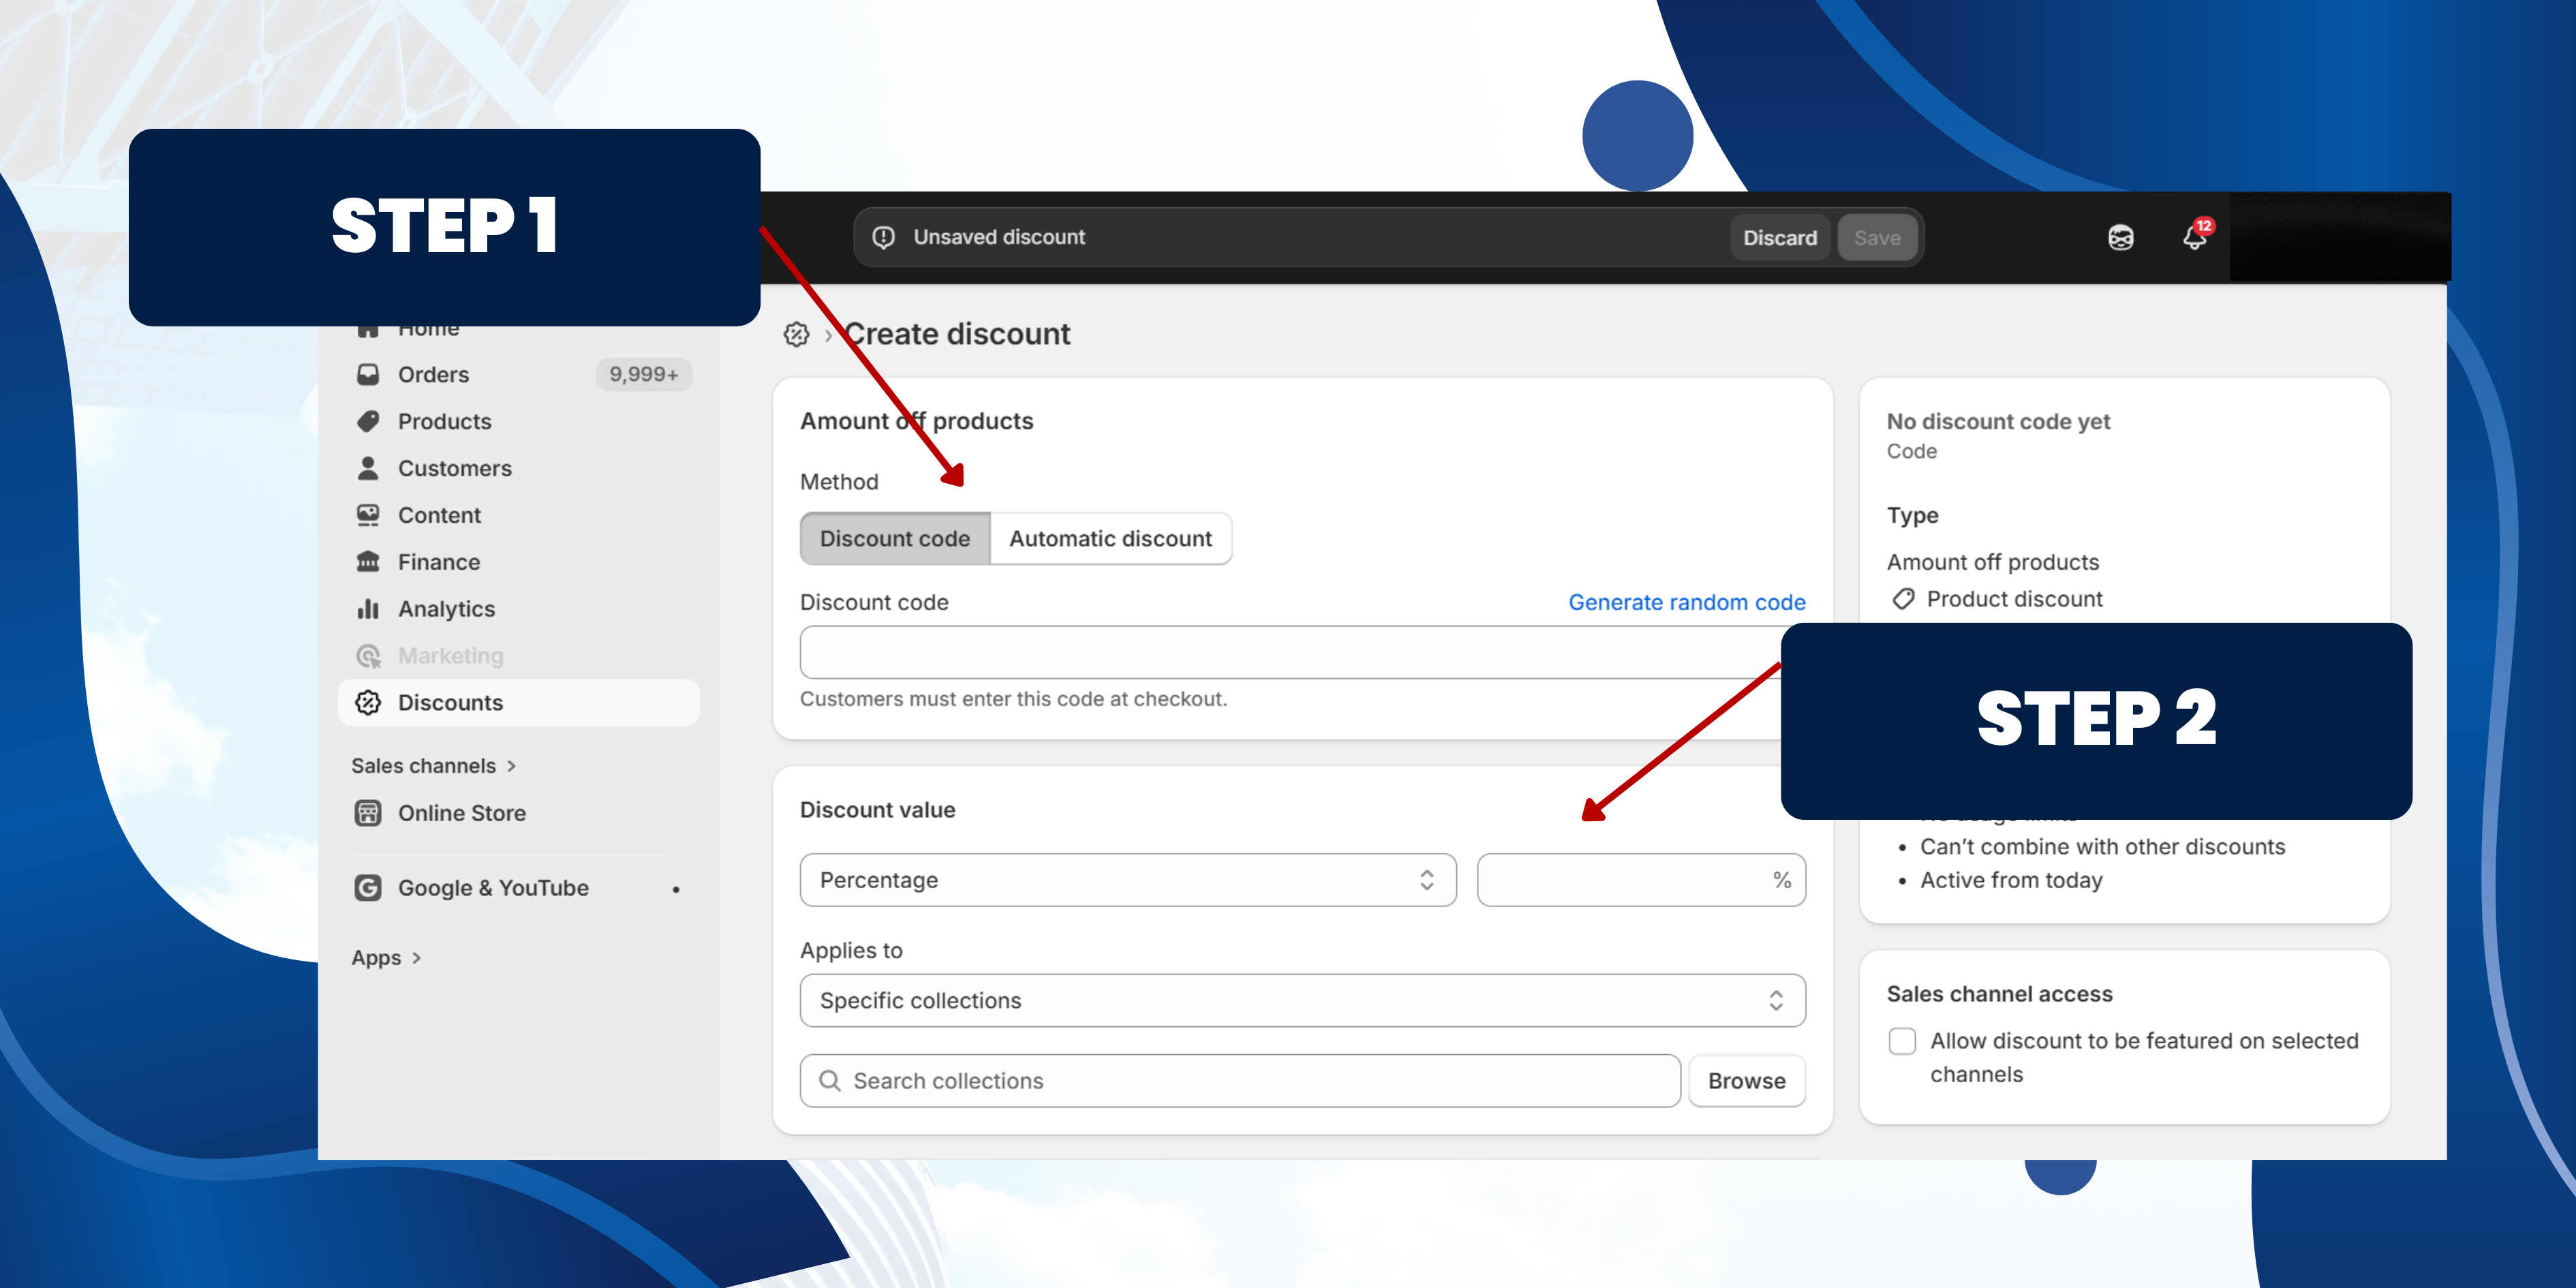This screenshot has width=2576, height=1288.
Task: Open the Specific collections dropdown
Action: point(1302,1000)
